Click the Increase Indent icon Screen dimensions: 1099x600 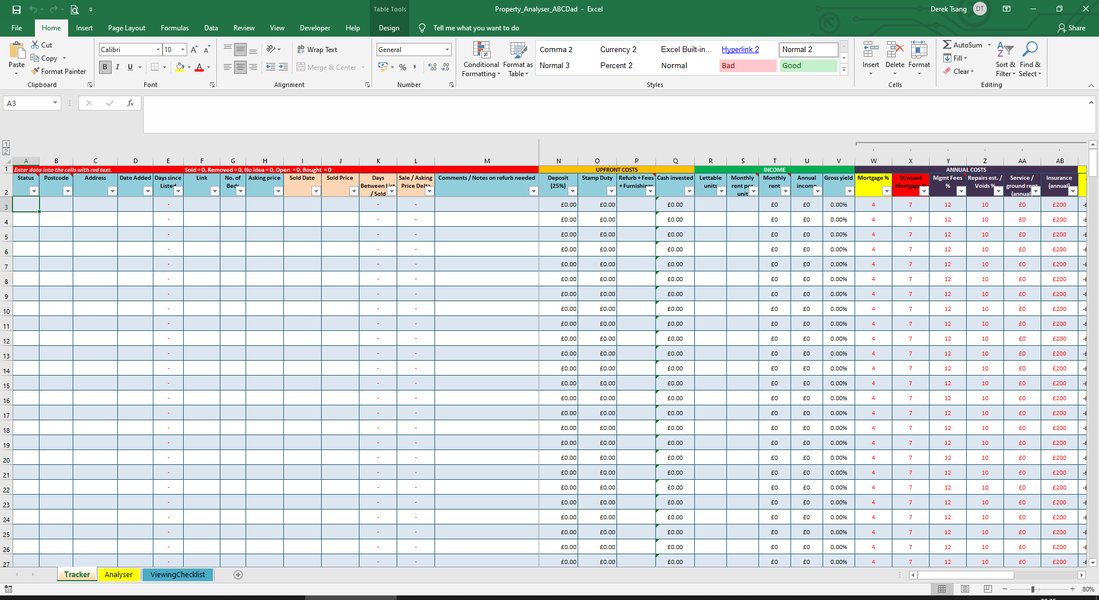click(282, 67)
